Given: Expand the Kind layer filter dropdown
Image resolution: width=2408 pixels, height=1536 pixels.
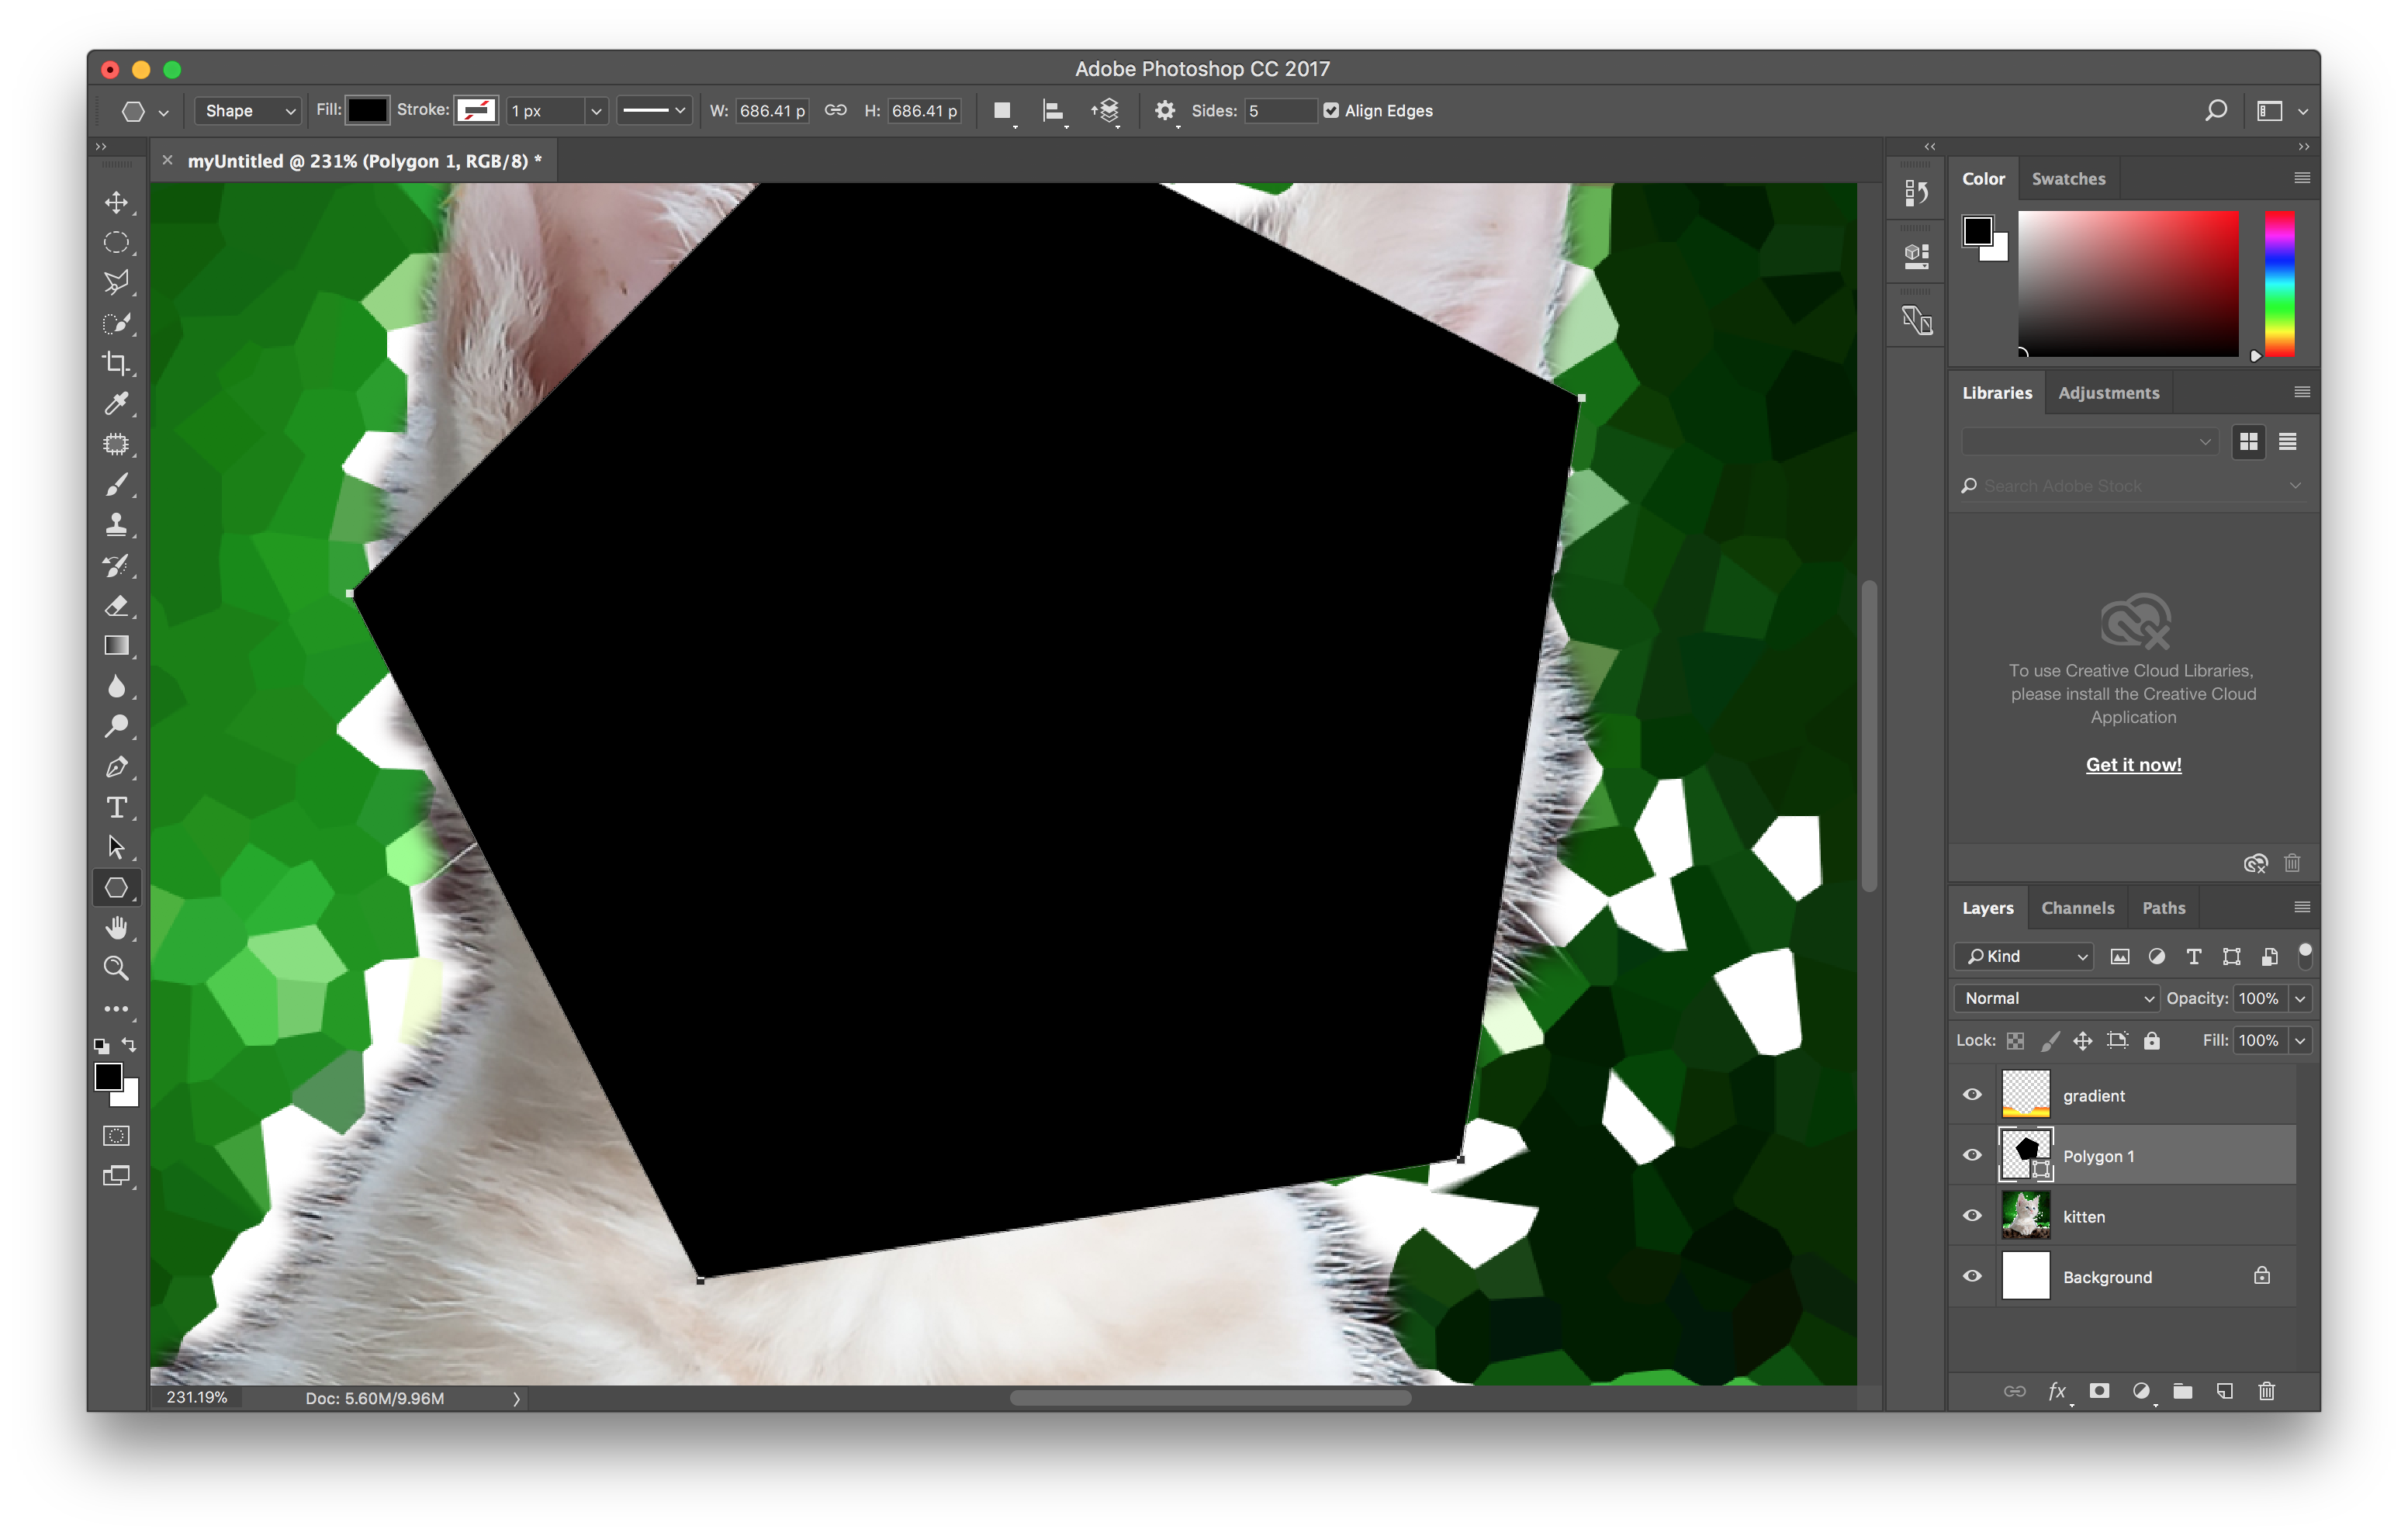Looking at the screenshot, I should tap(2024, 957).
